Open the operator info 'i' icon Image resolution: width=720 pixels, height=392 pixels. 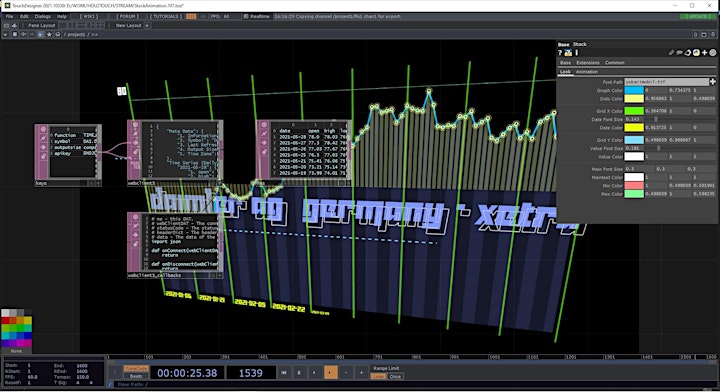[576, 53]
